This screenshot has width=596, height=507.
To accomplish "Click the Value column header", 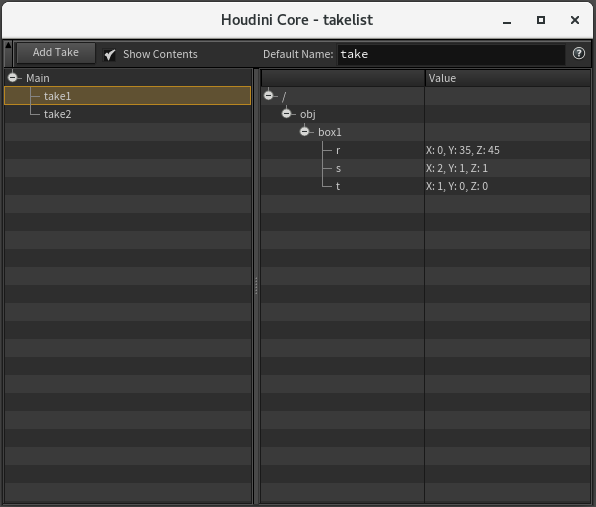I will pos(507,78).
